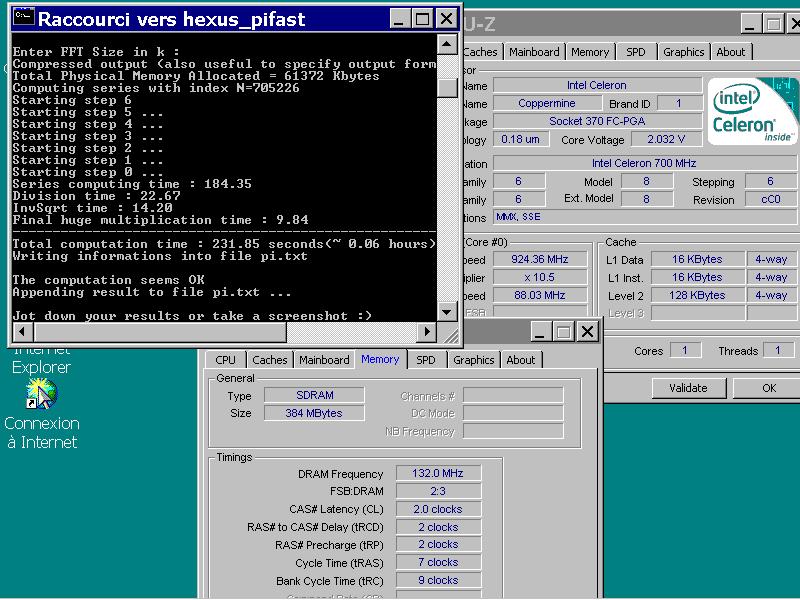The width and height of the screenshot is (800, 600).
Task: Open the Memory tab in the back CPU-Z window
Action: 590,52
